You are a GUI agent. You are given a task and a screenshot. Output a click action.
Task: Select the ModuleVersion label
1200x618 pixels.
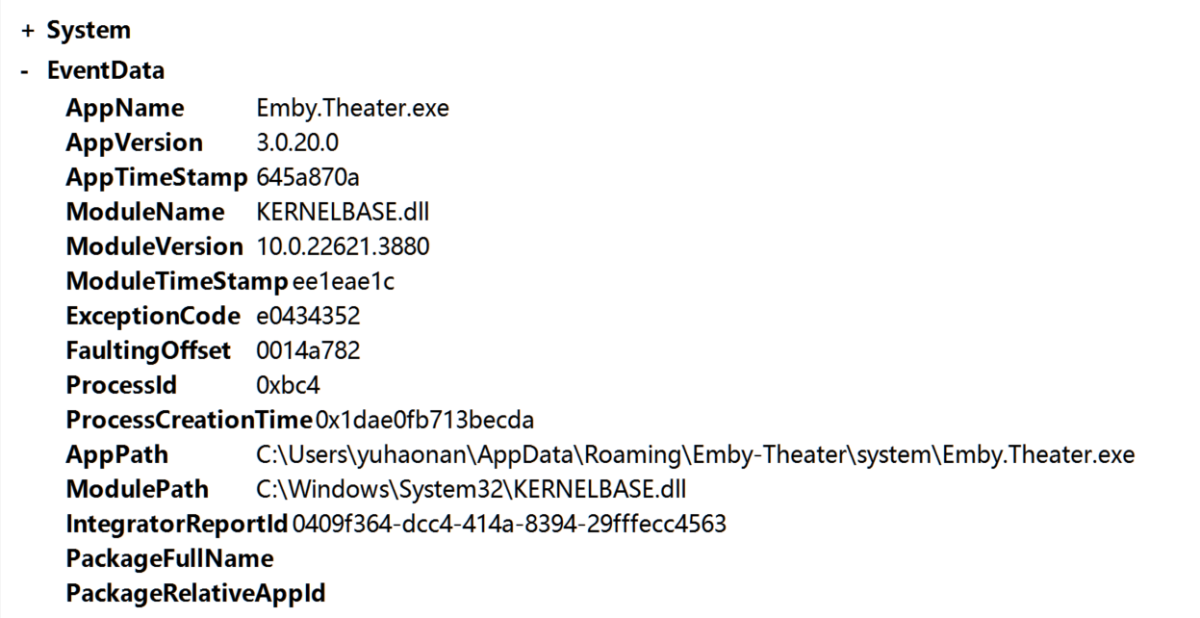click(x=153, y=247)
